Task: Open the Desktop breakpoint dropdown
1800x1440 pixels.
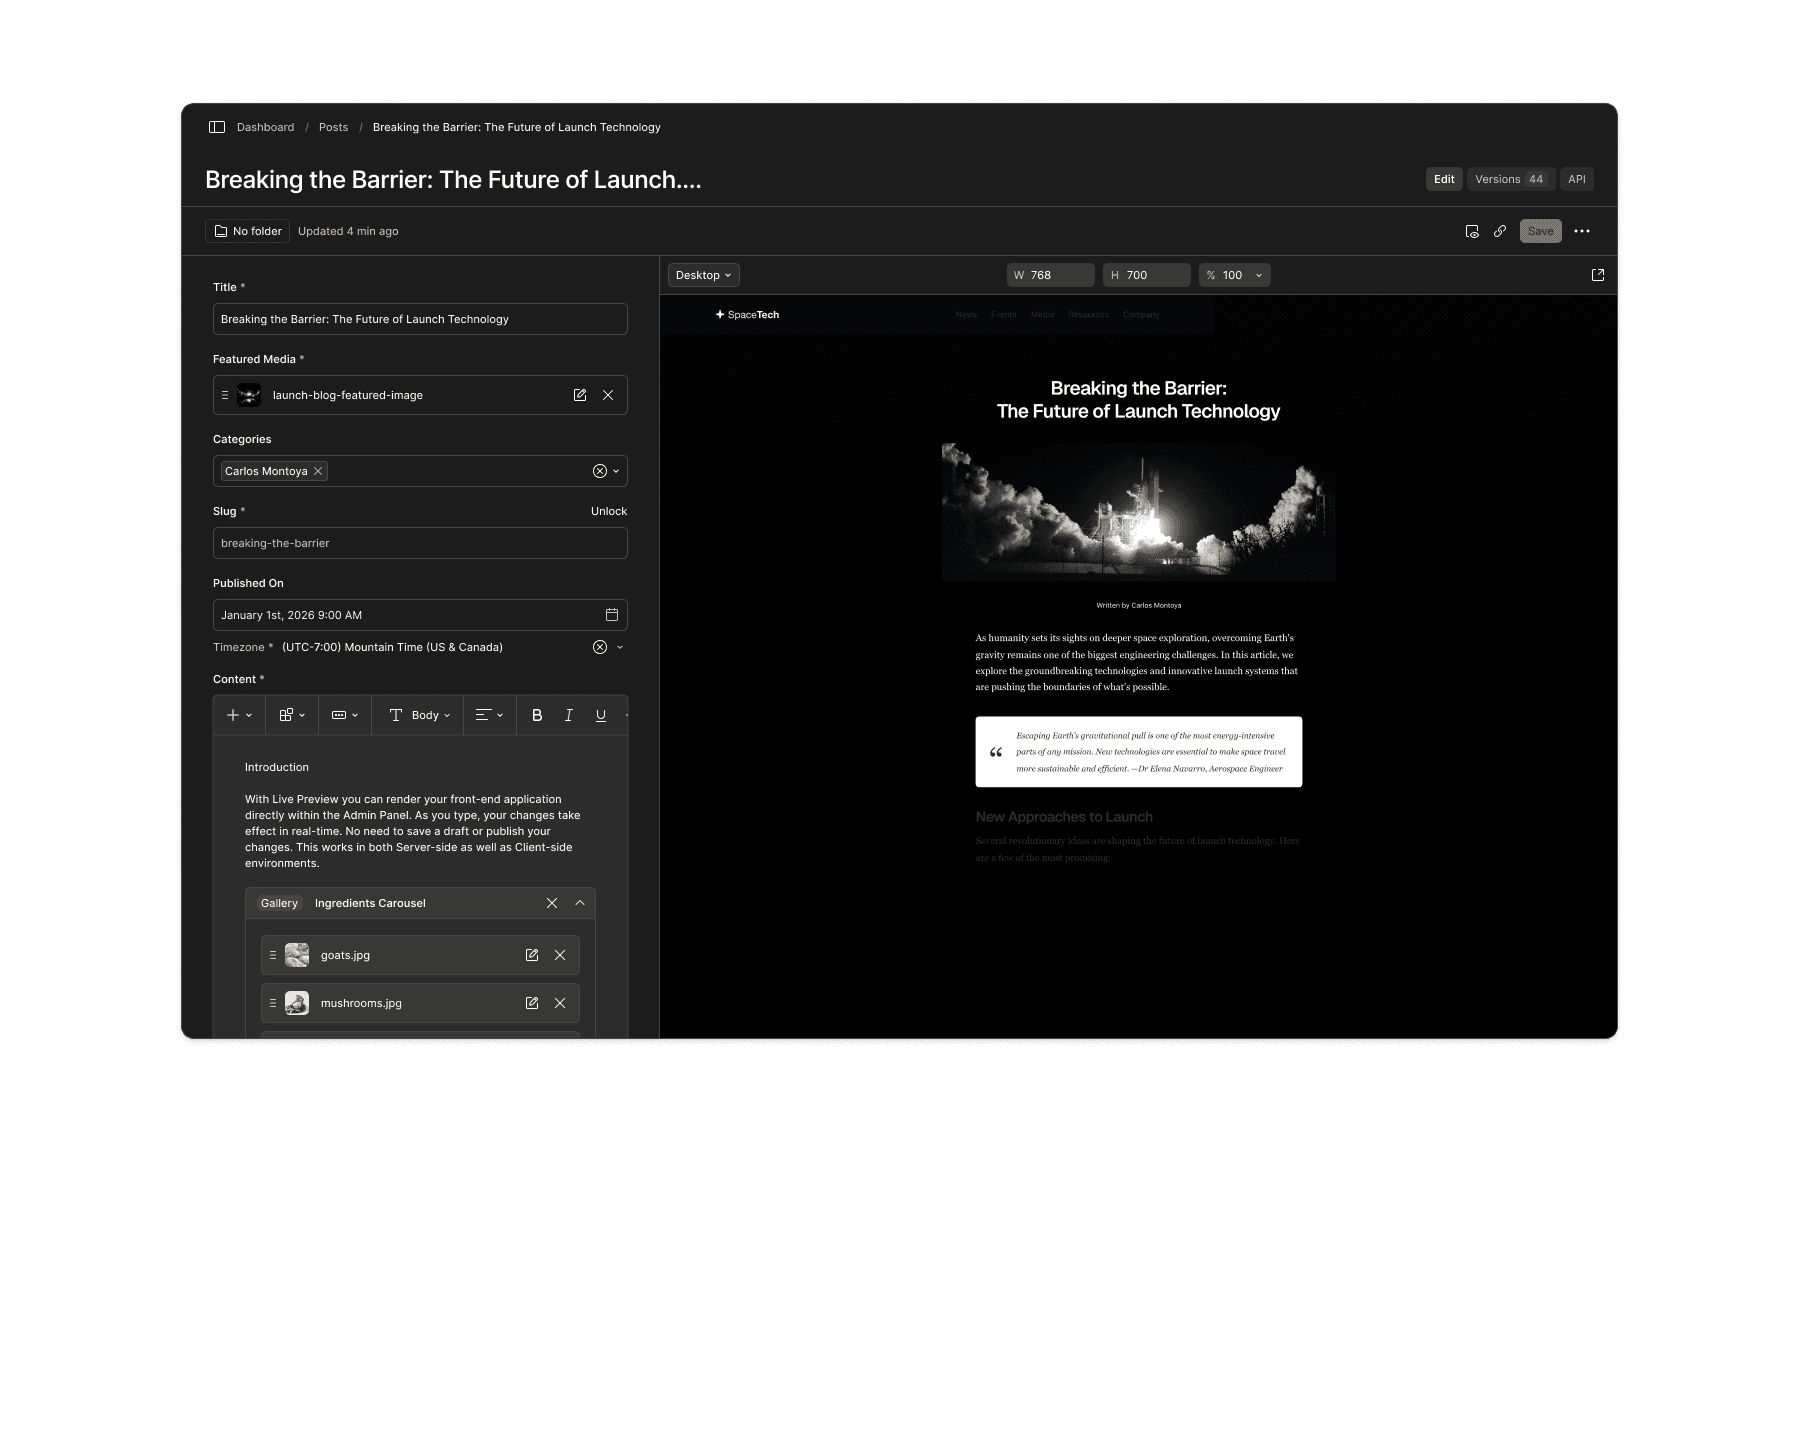Action: point(704,275)
